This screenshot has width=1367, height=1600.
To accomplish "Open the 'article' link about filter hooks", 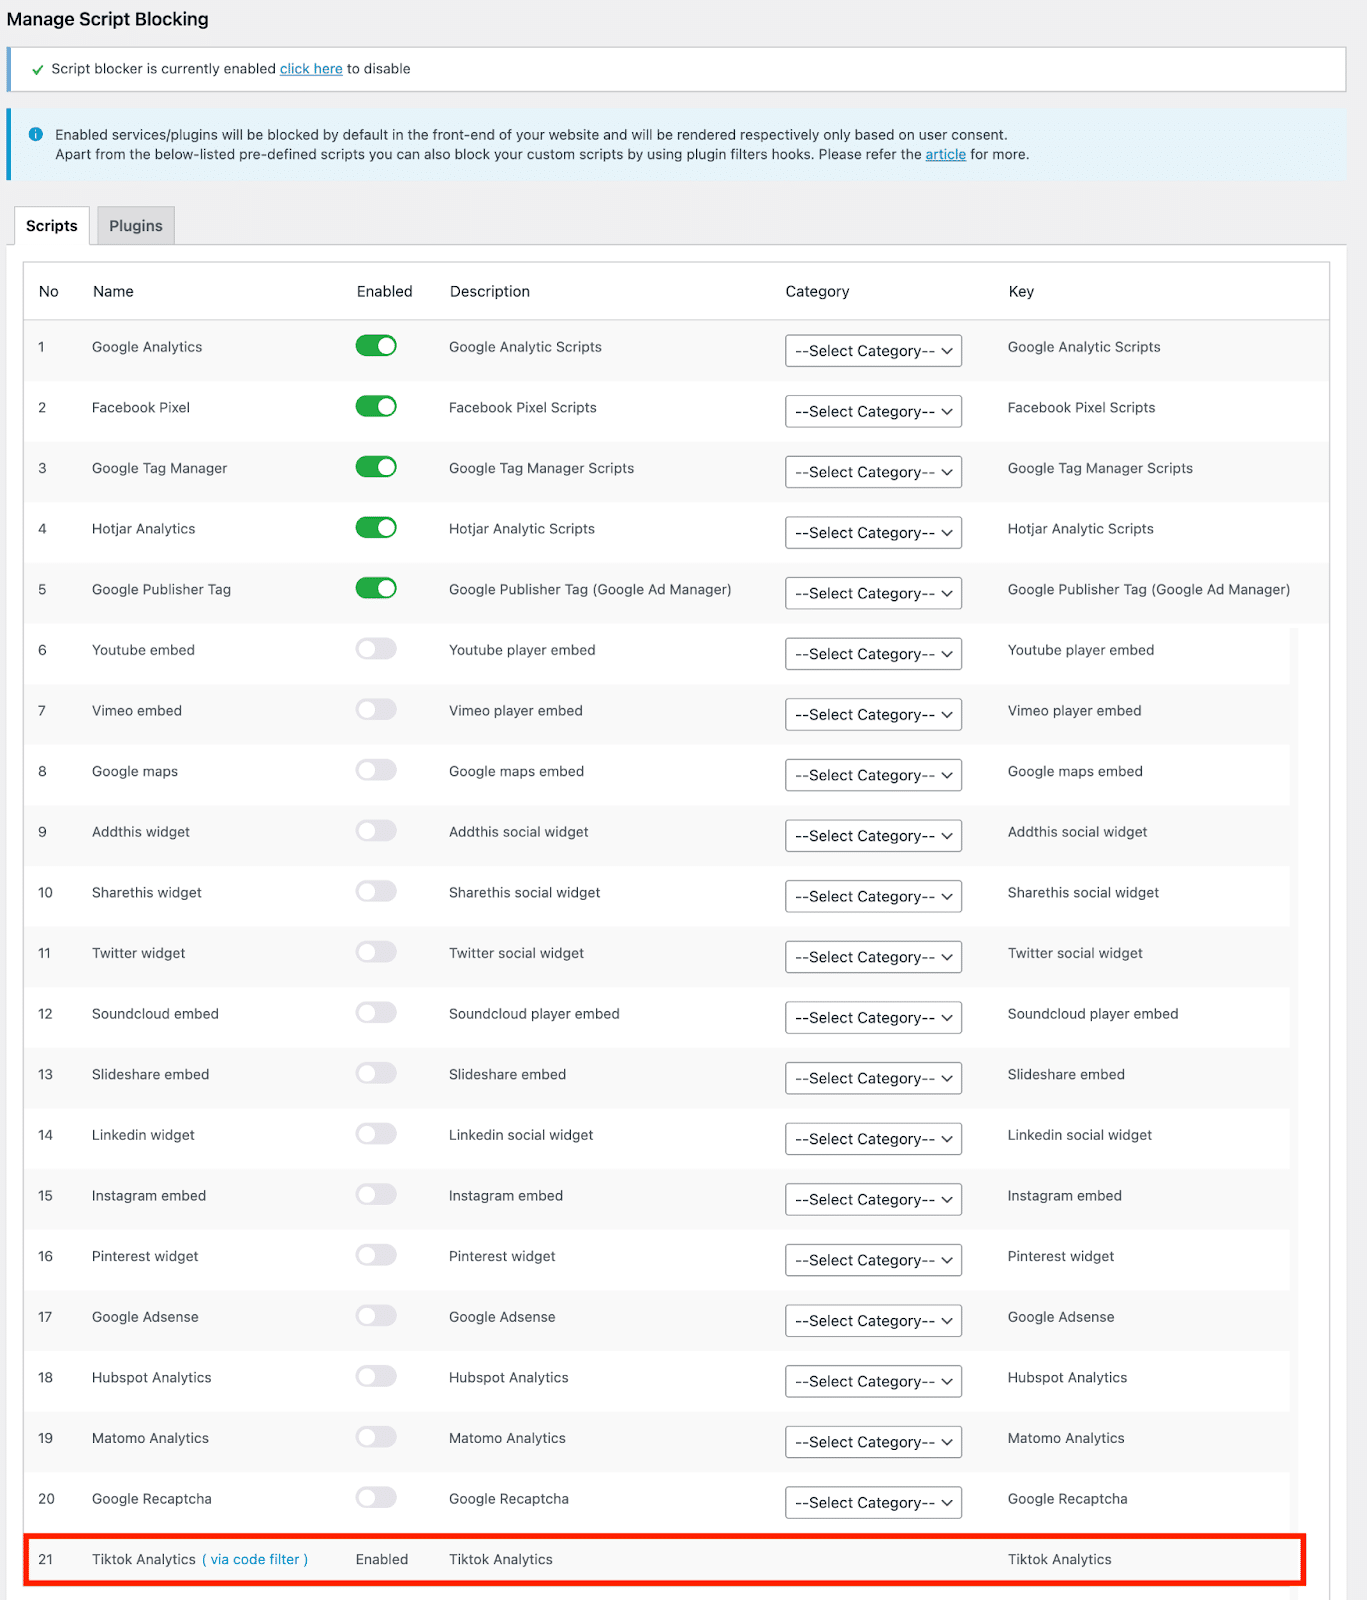I will coord(945,154).
